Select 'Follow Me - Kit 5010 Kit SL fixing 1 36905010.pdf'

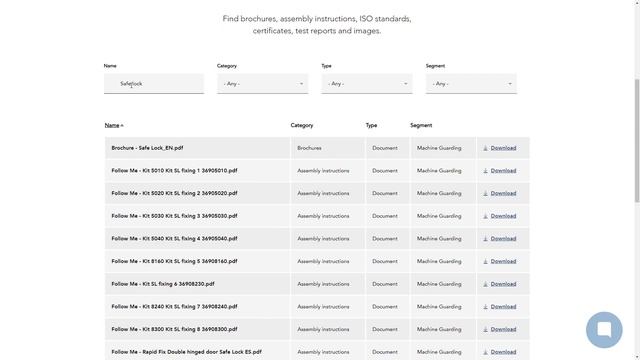174,171
